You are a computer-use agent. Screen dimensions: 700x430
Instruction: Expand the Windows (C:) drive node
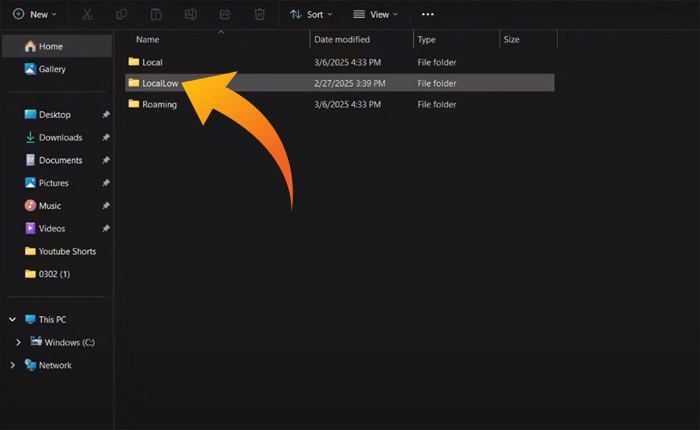click(18, 343)
